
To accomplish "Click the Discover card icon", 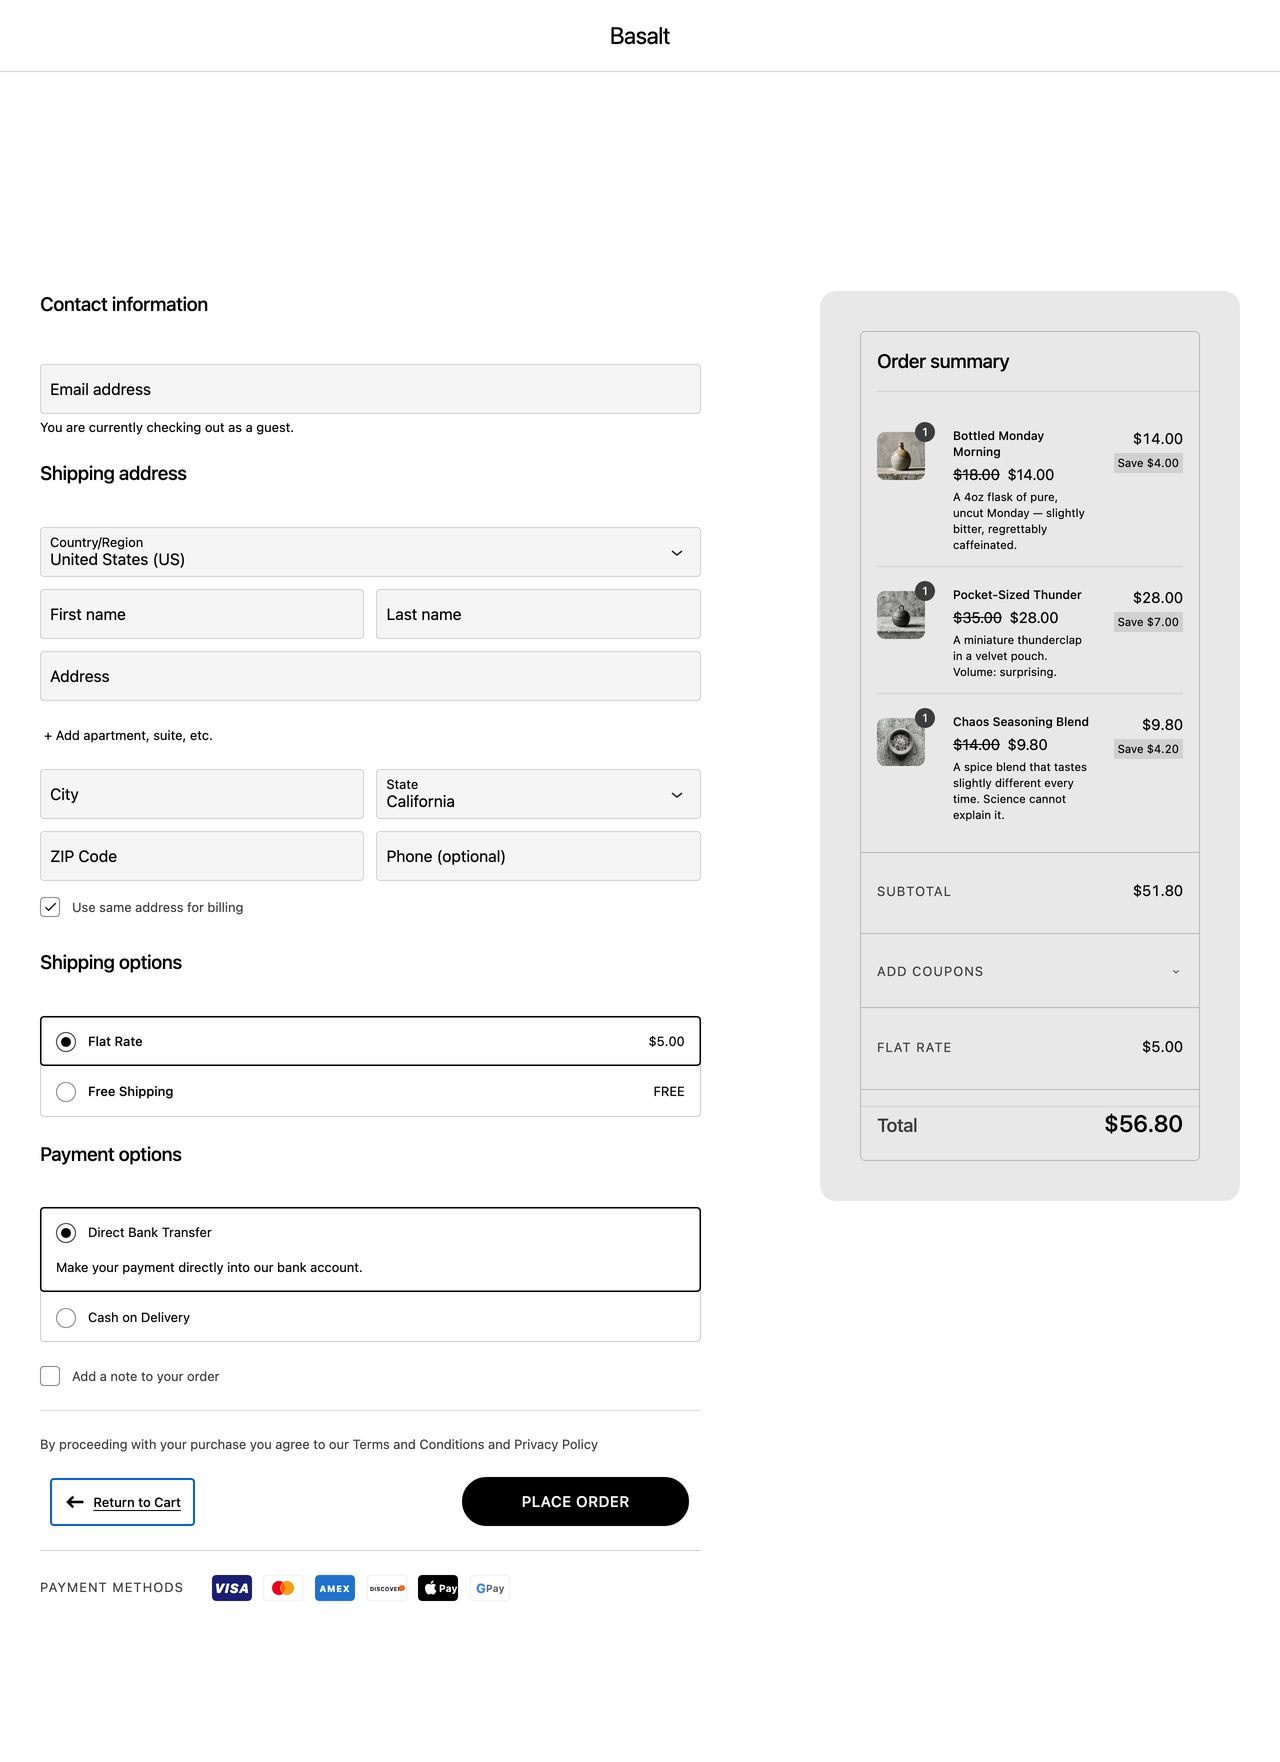I will point(387,1588).
